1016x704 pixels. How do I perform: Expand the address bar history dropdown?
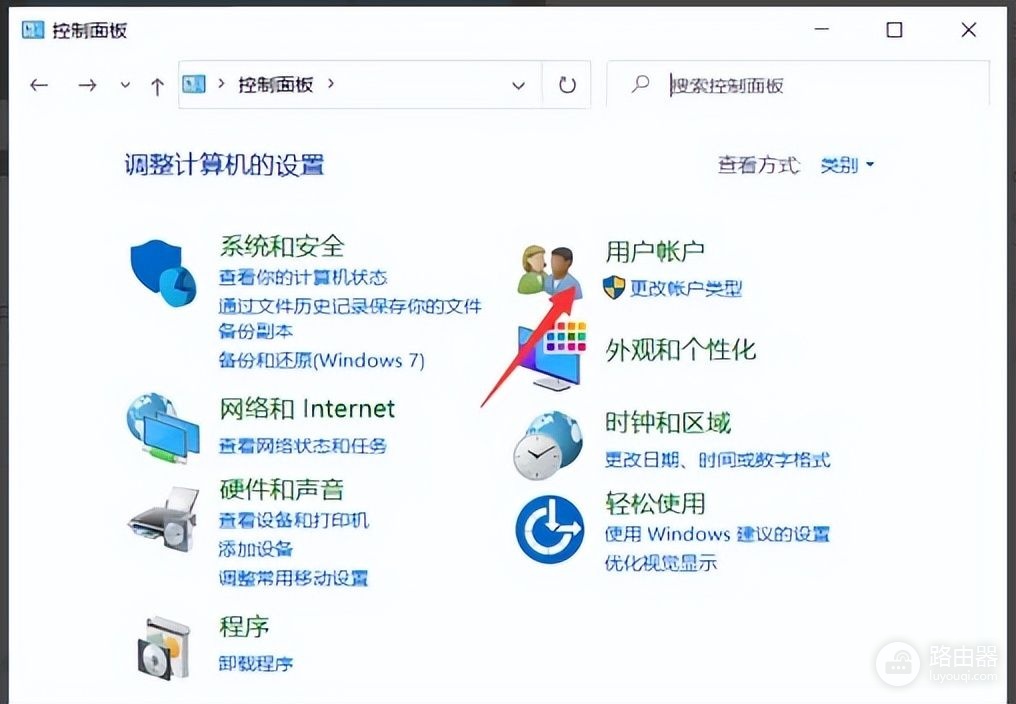click(x=518, y=86)
